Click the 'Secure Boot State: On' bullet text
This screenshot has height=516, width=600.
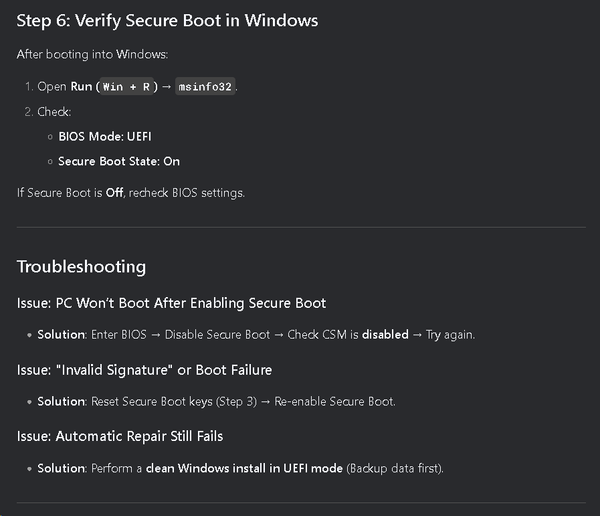[119, 162]
